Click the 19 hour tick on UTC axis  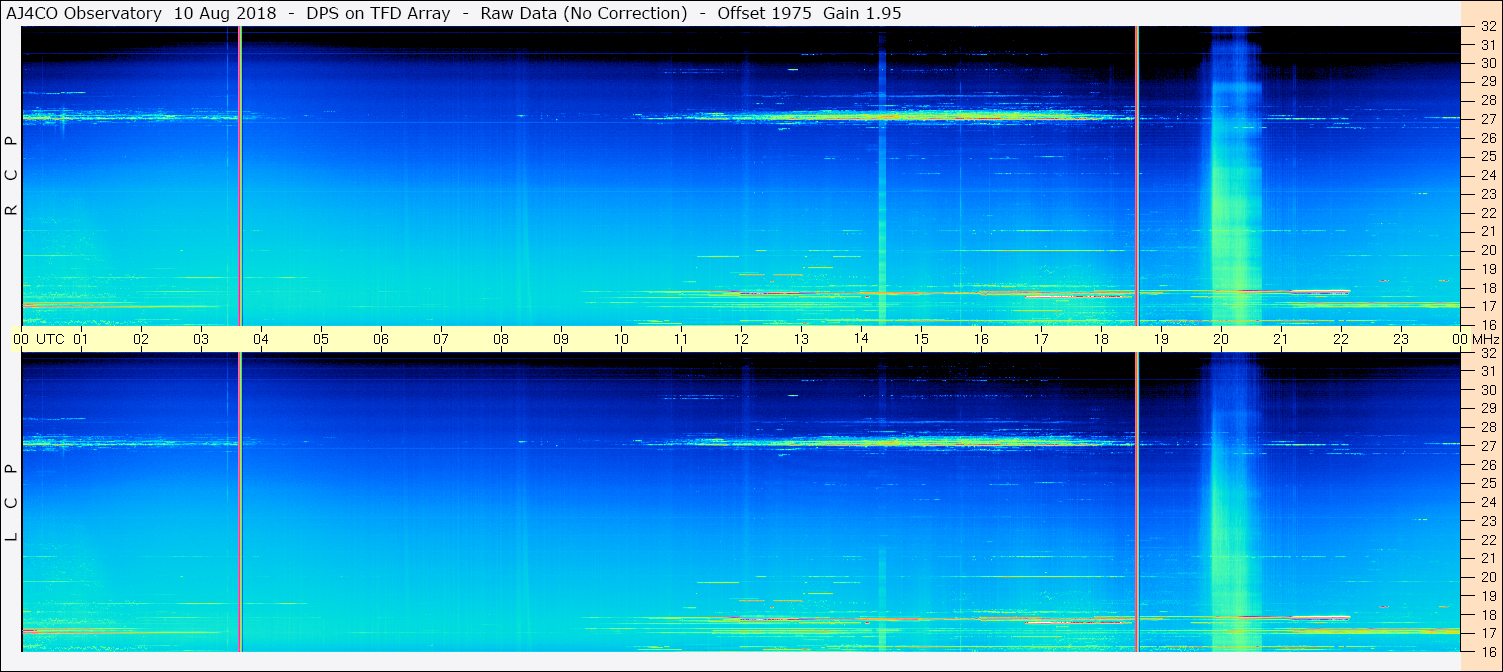click(x=1161, y=339)
